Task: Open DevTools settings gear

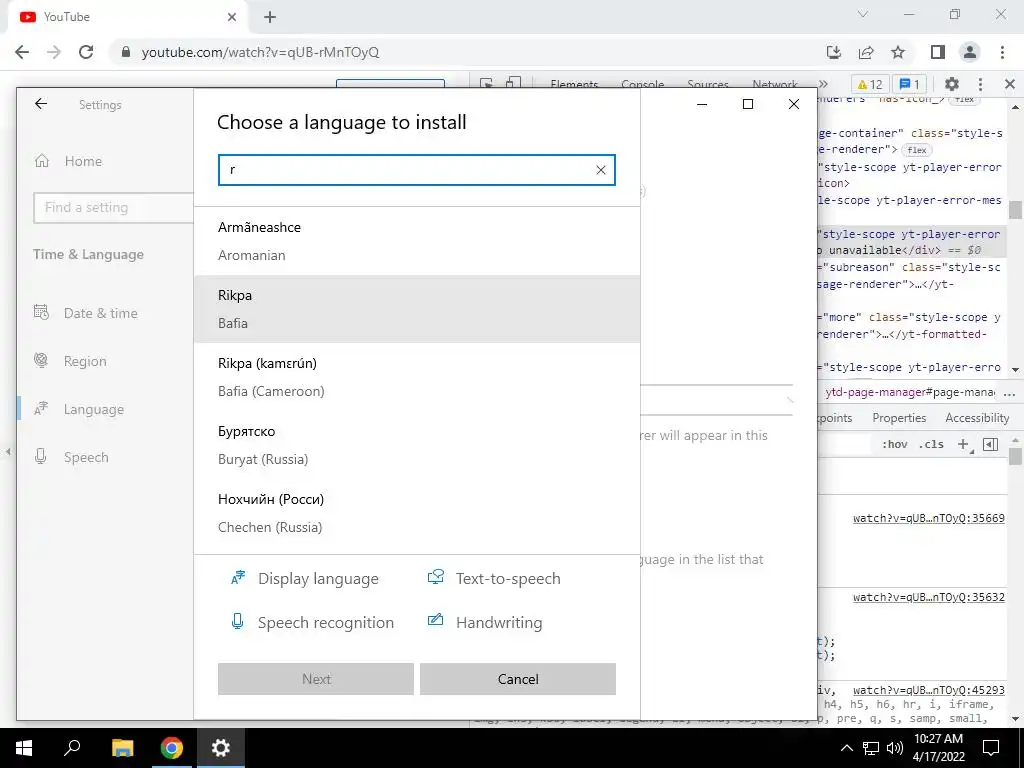Action: (952, 84)
